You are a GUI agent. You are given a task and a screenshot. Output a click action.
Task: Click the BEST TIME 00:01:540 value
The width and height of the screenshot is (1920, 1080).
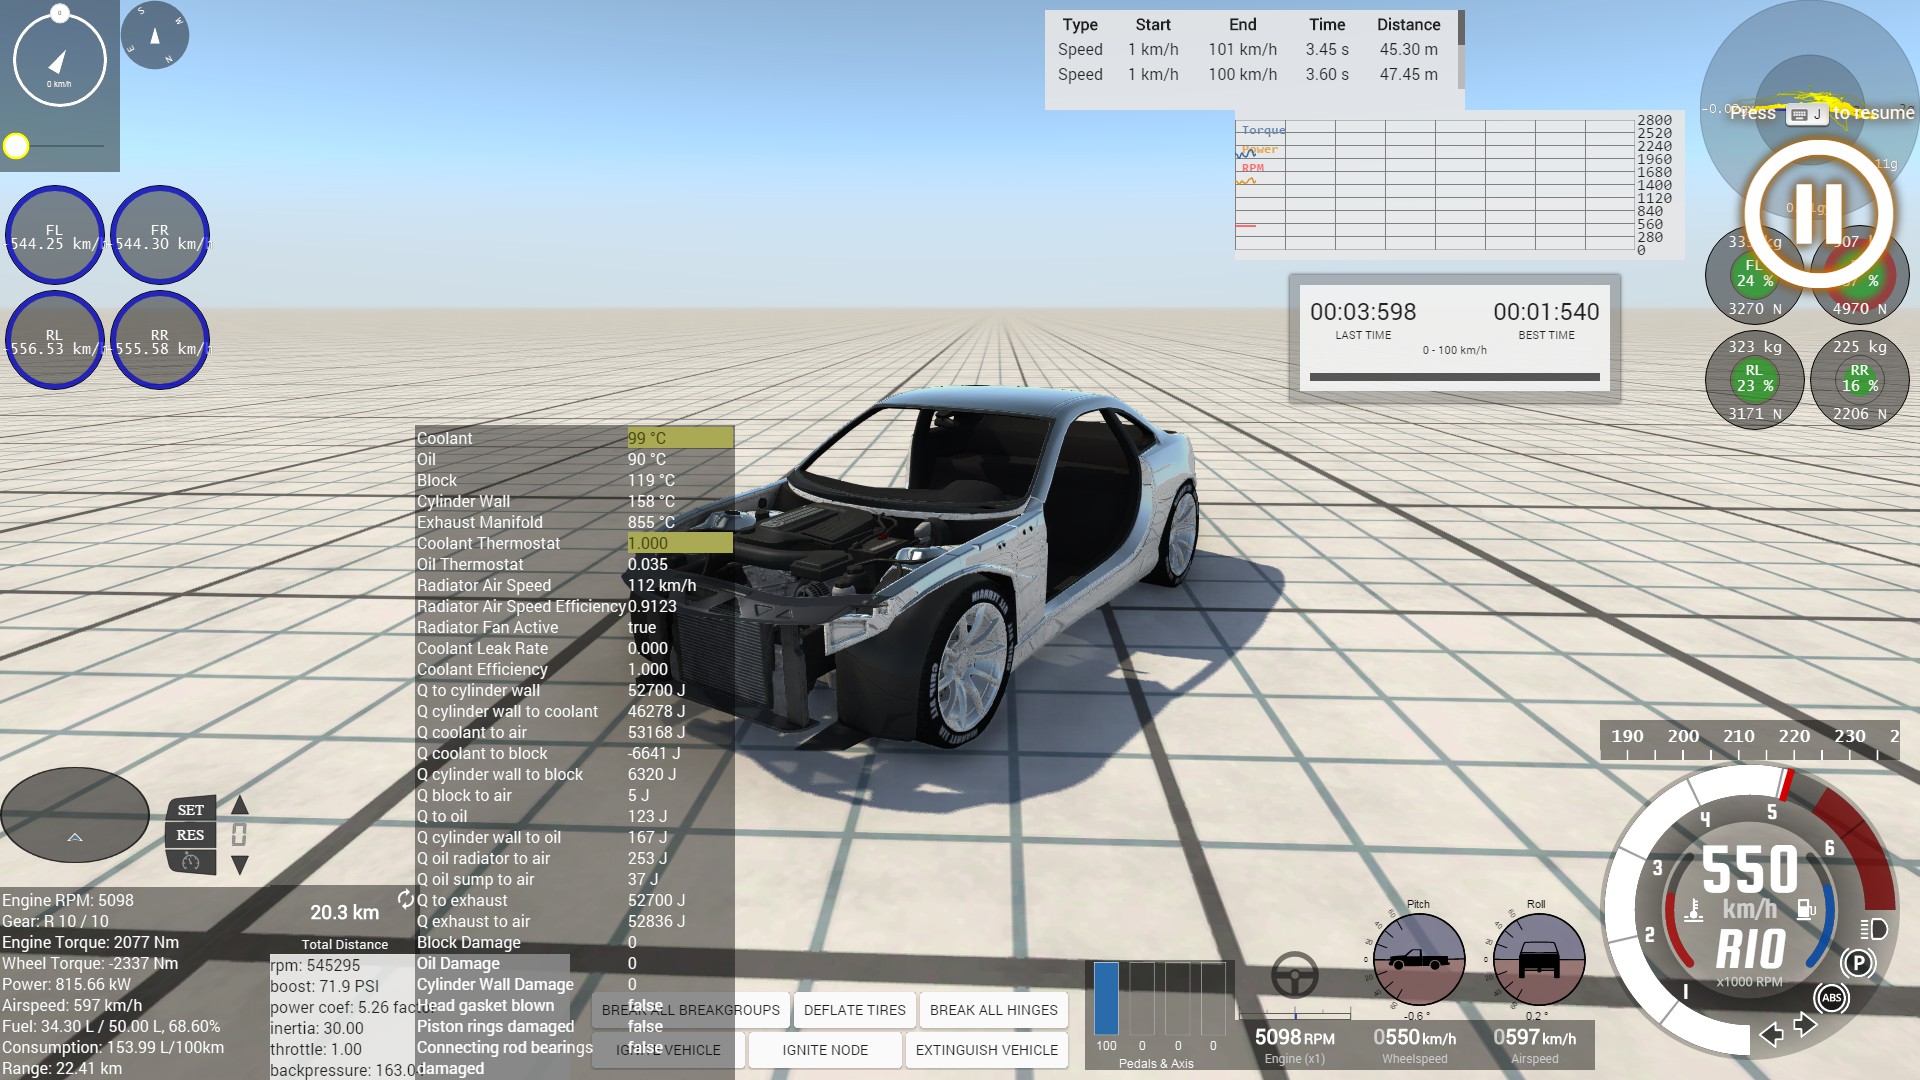(x=1546, y=312)
